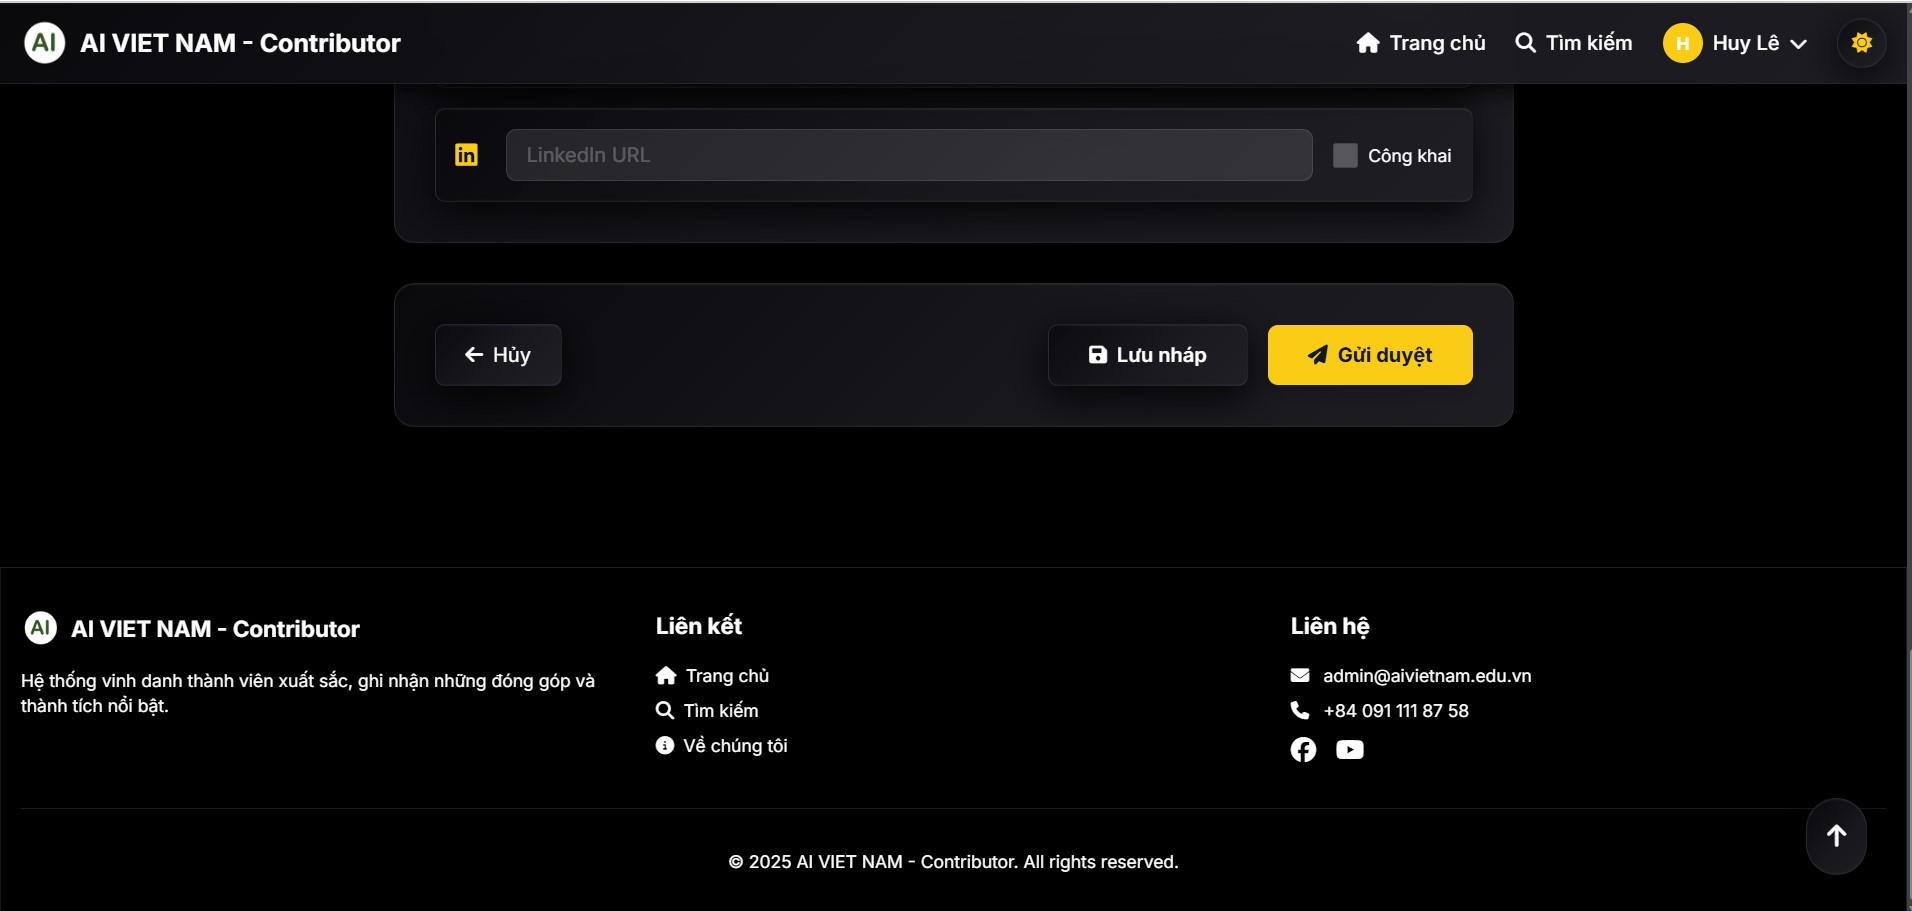Click footer Trang chủ link
The width and height of the screenshot is (1912, 911).
(x=712, y=676)
